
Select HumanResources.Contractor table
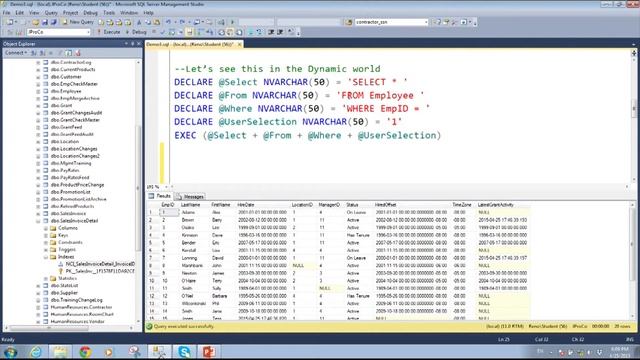click(81, 307)
